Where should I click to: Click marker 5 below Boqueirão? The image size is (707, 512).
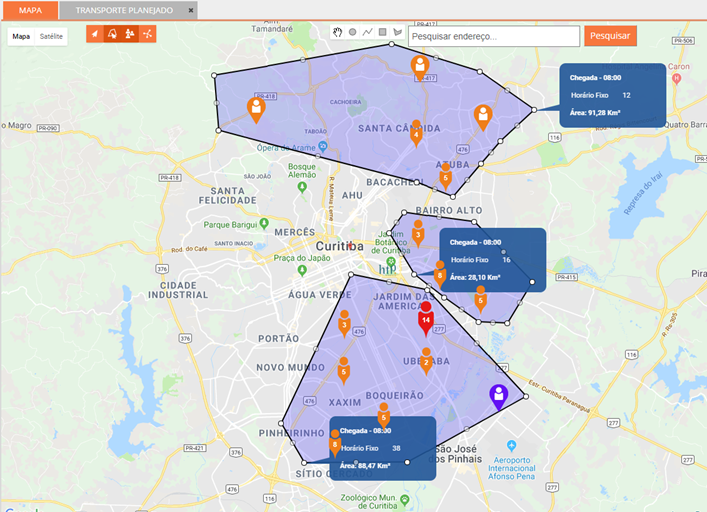pyautogui.click(x=384, y=416)
